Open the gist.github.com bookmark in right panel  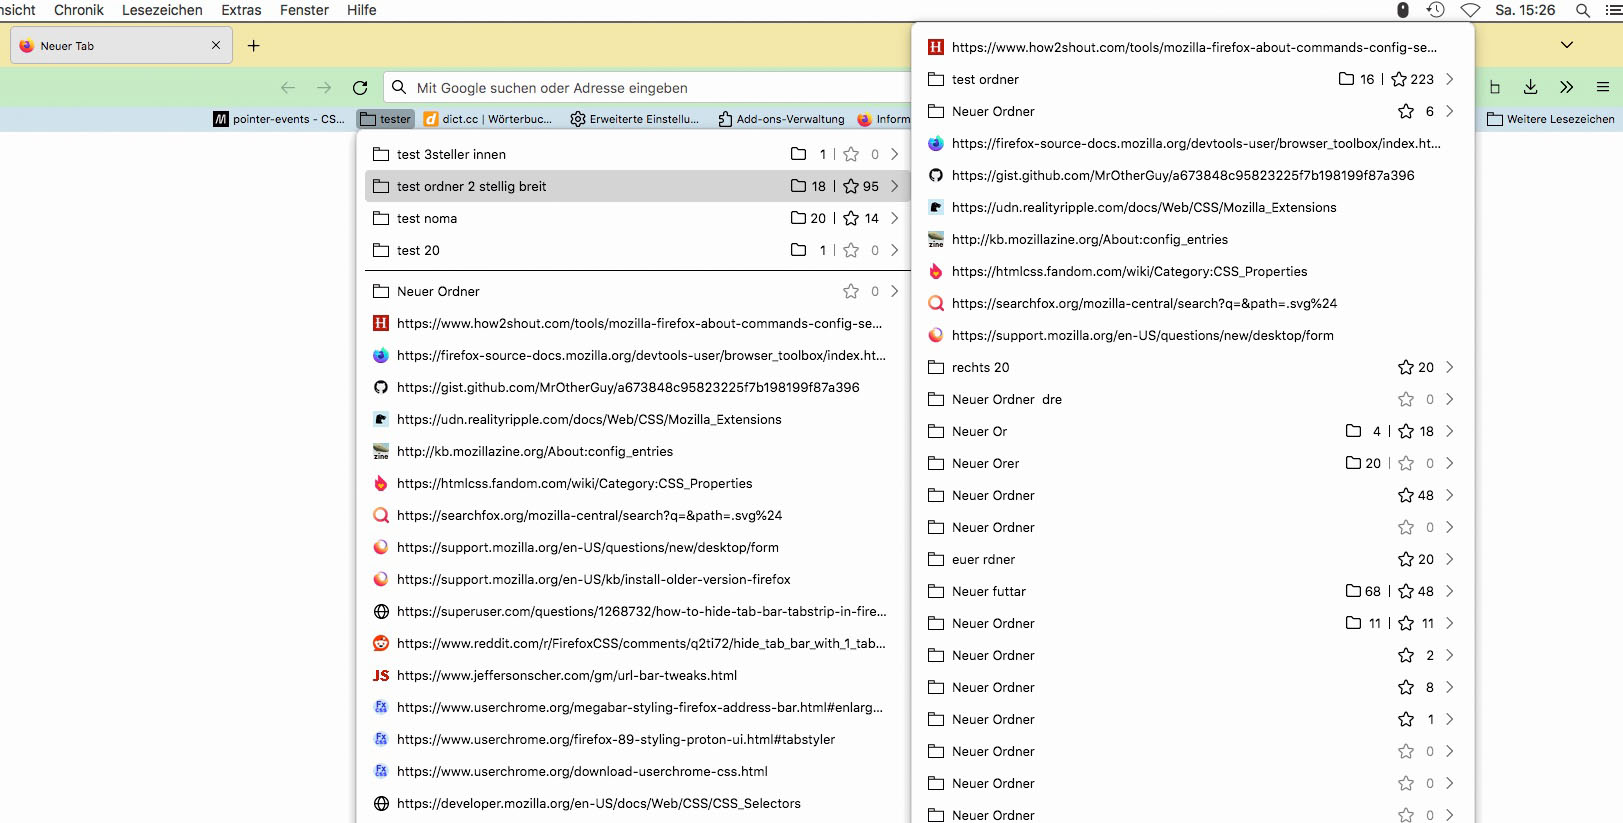1182,175
